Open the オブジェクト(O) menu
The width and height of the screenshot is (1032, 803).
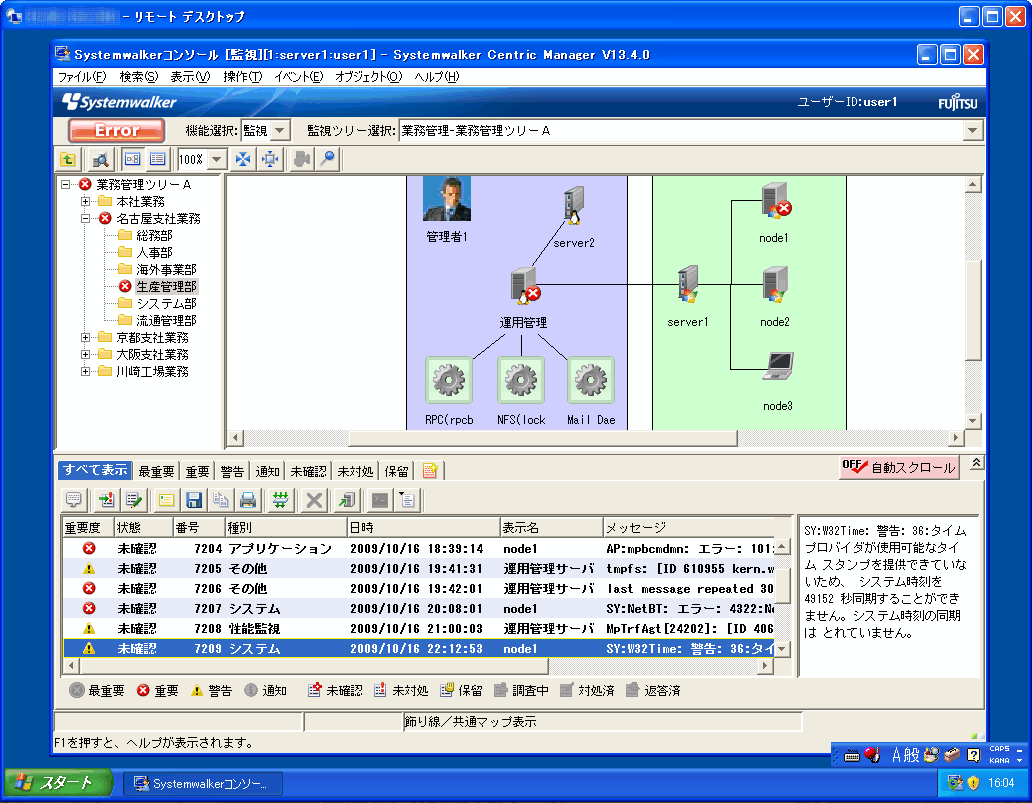click(368, 77)
